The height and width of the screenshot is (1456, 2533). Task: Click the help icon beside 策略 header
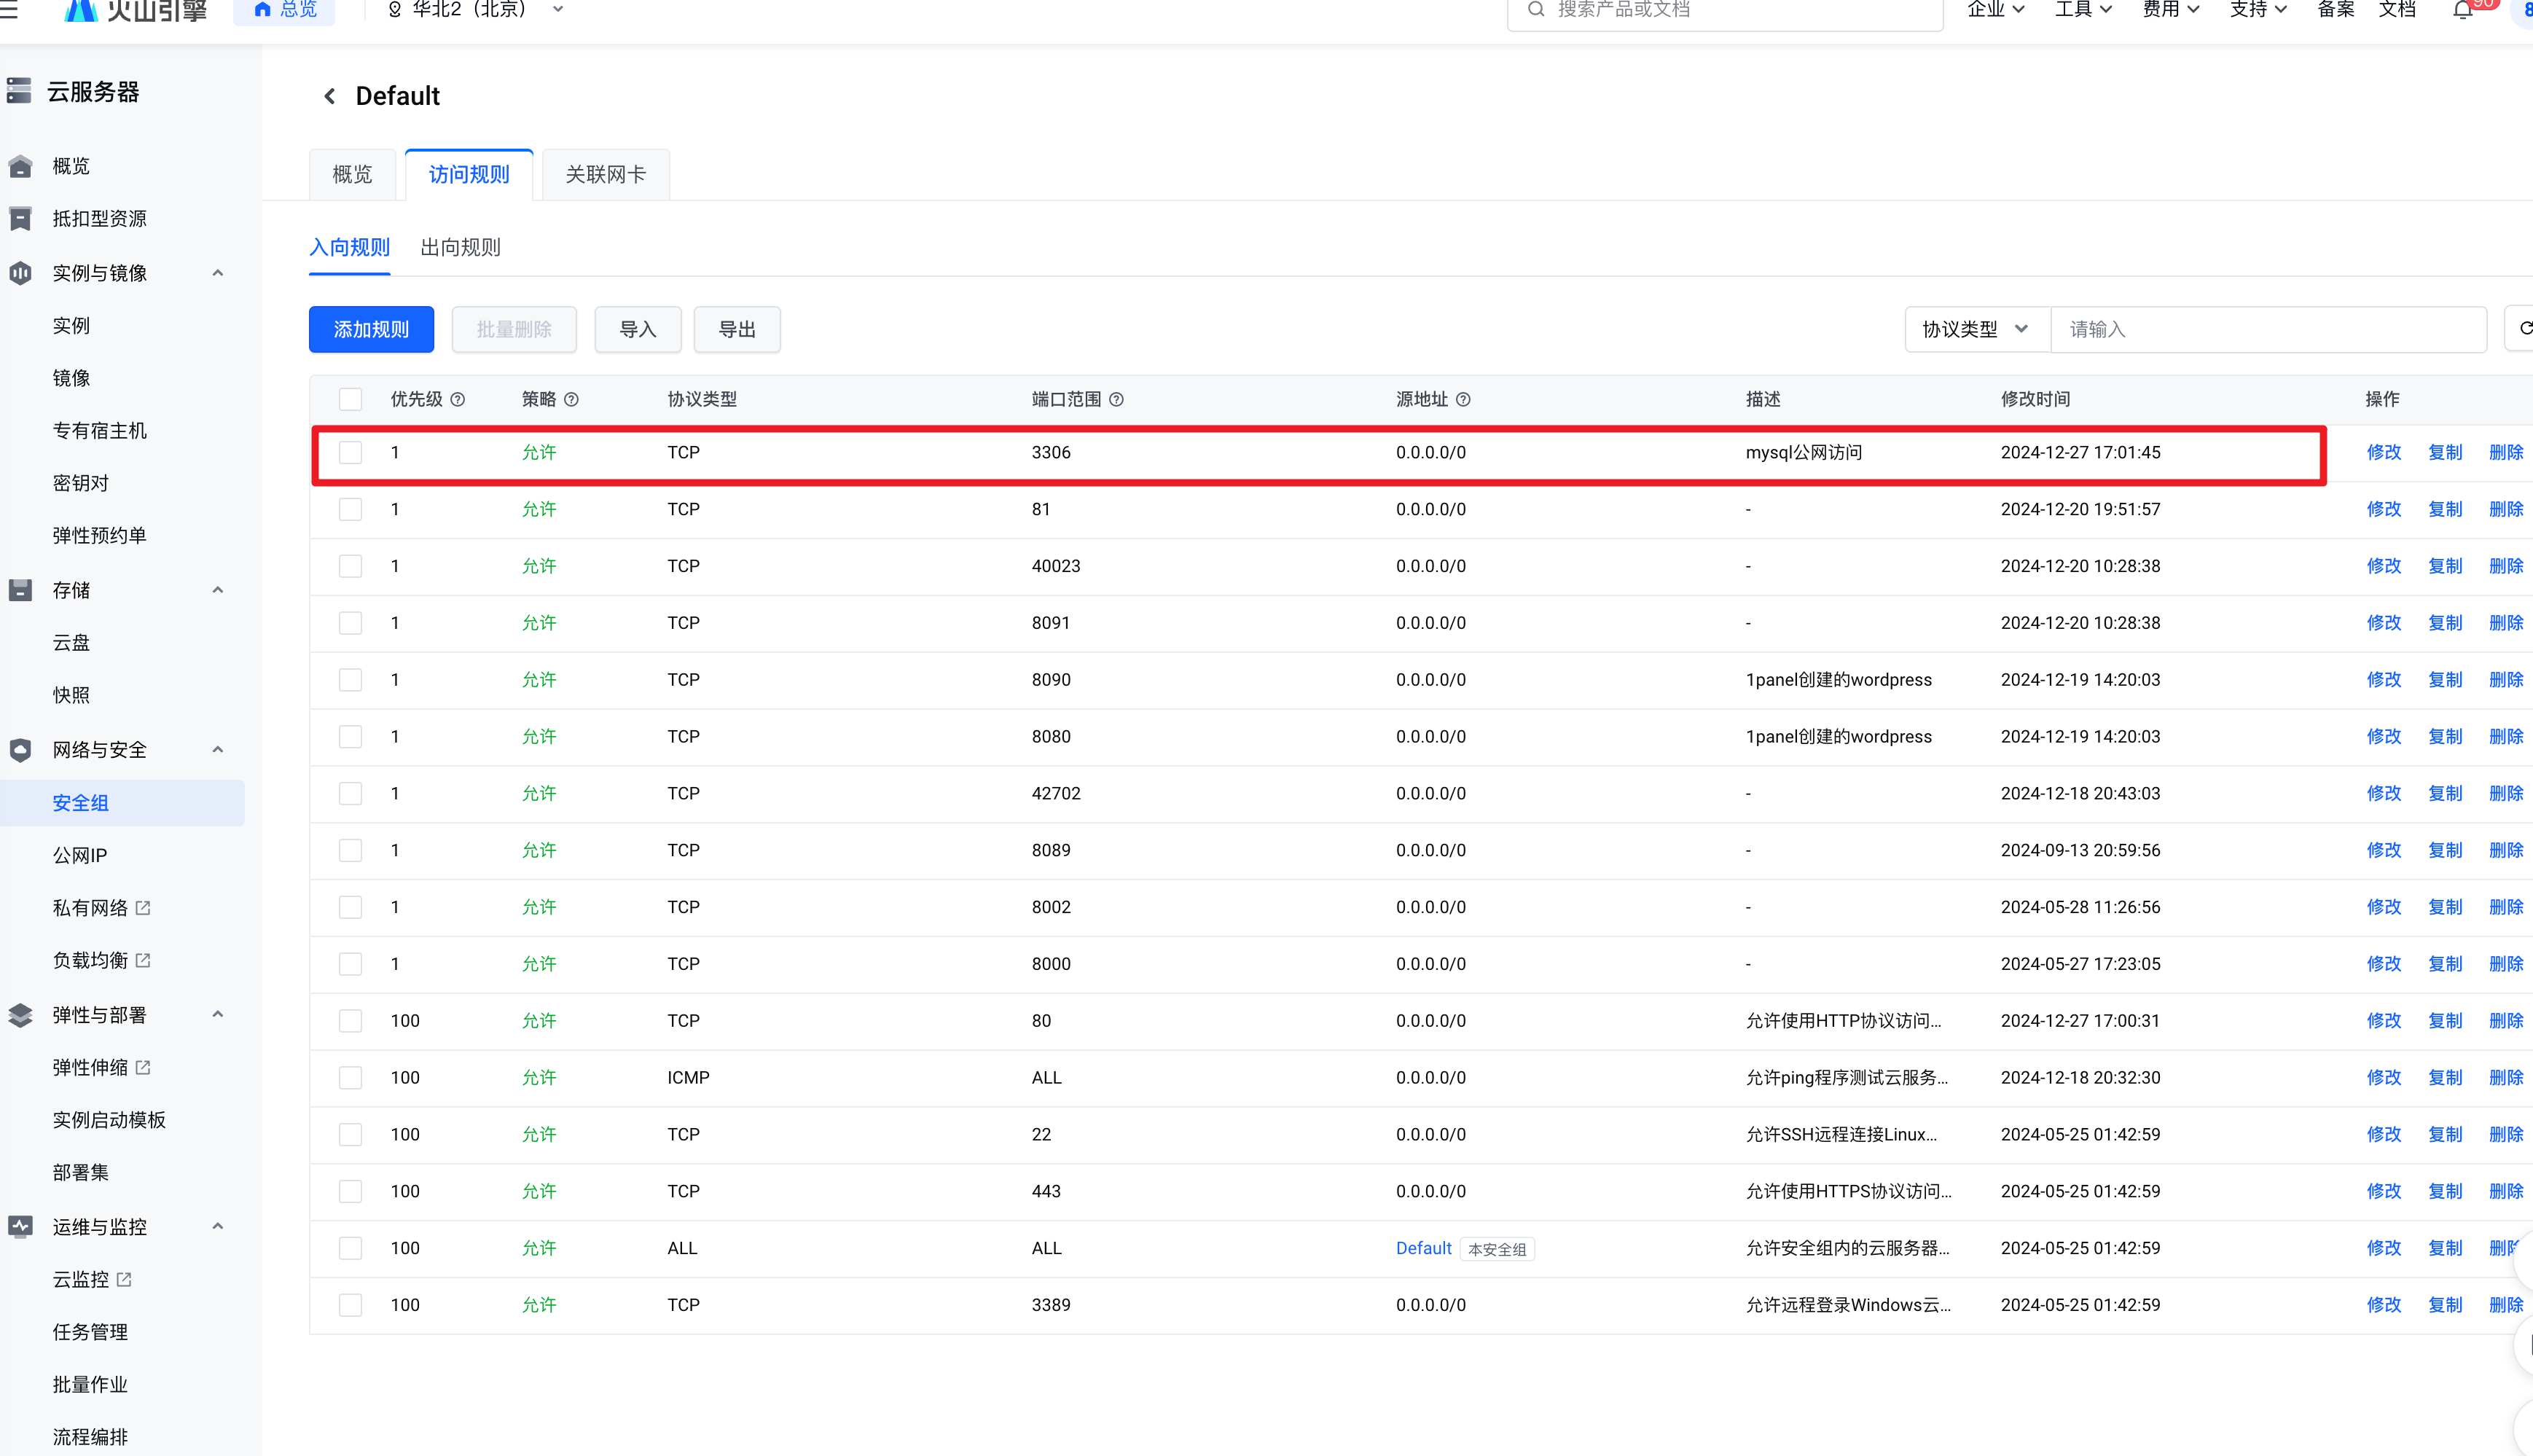(x=571, y=399)
